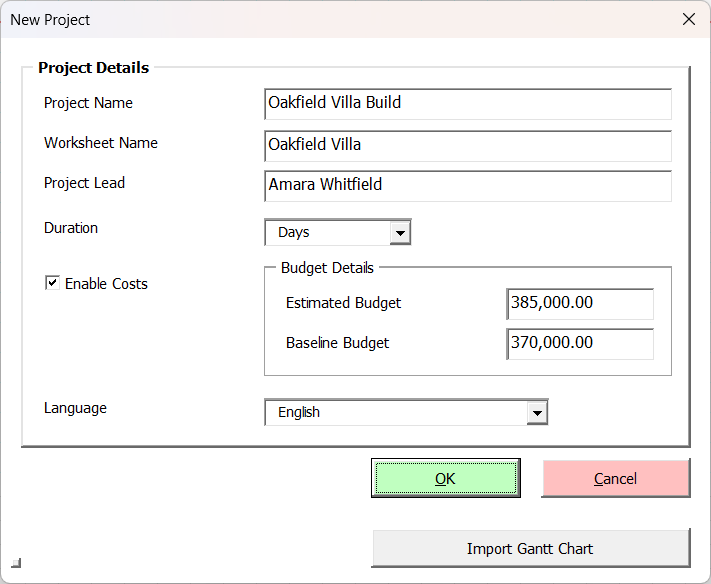Click the Baseline Budget label

point(337,343)
